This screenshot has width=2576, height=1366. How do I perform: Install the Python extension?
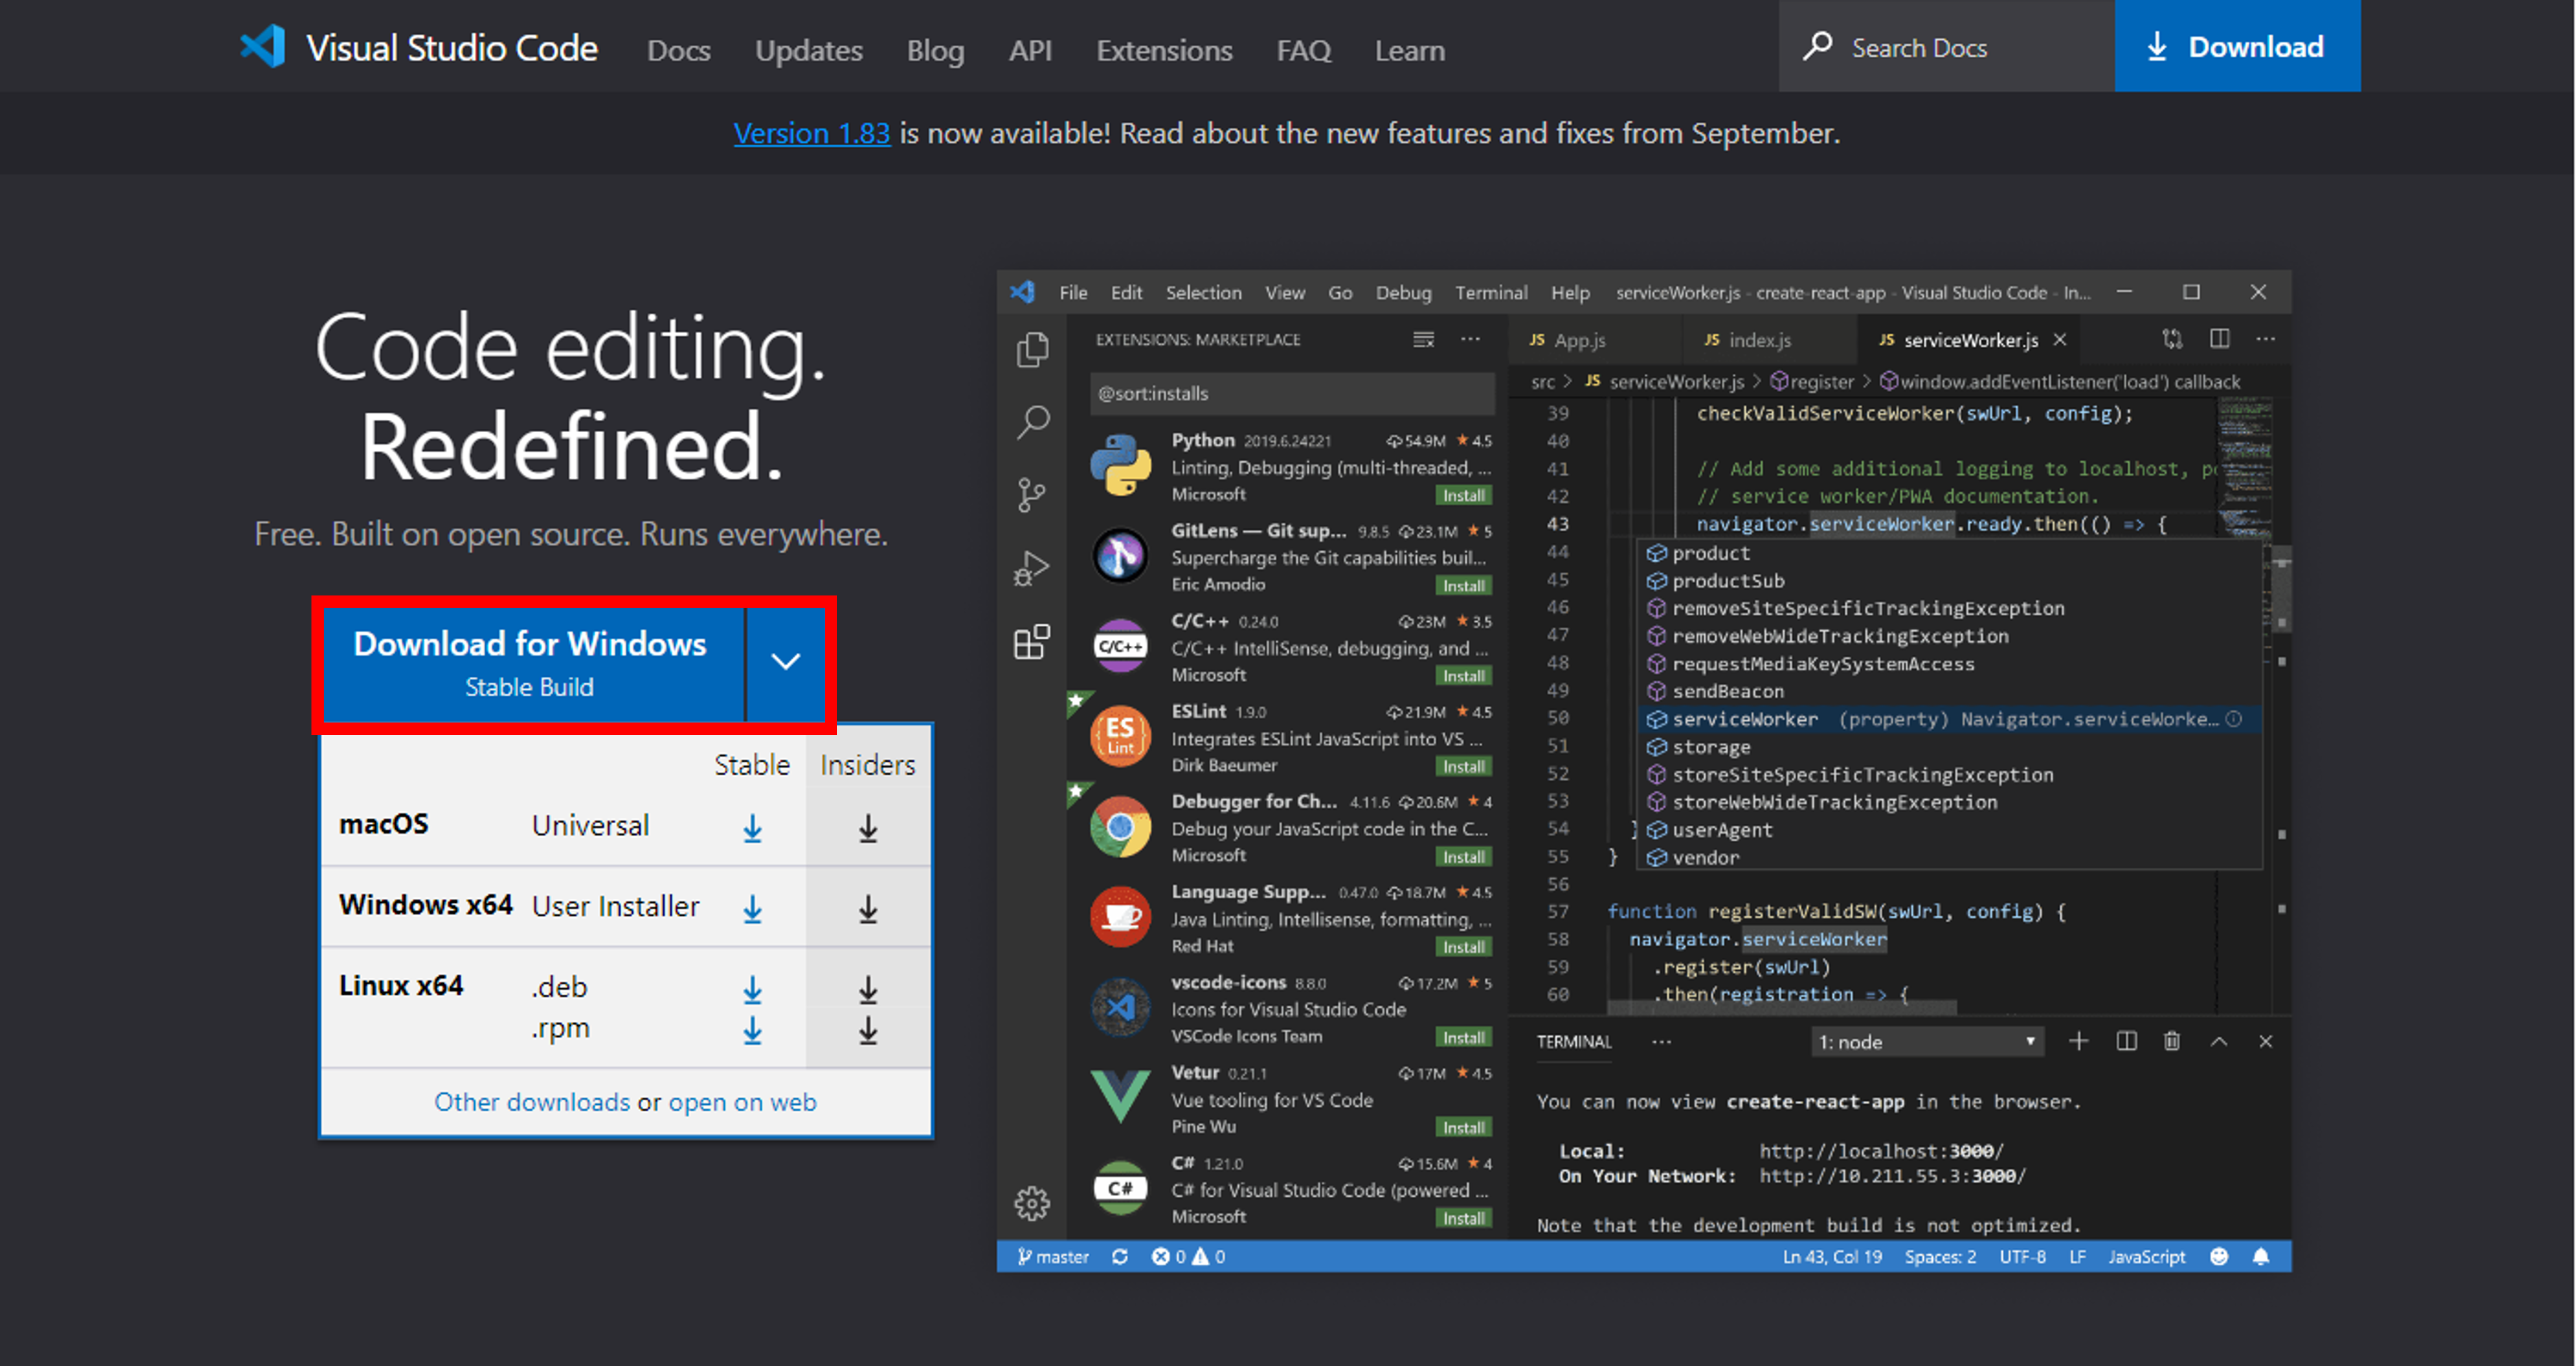tap(1463, 495)
